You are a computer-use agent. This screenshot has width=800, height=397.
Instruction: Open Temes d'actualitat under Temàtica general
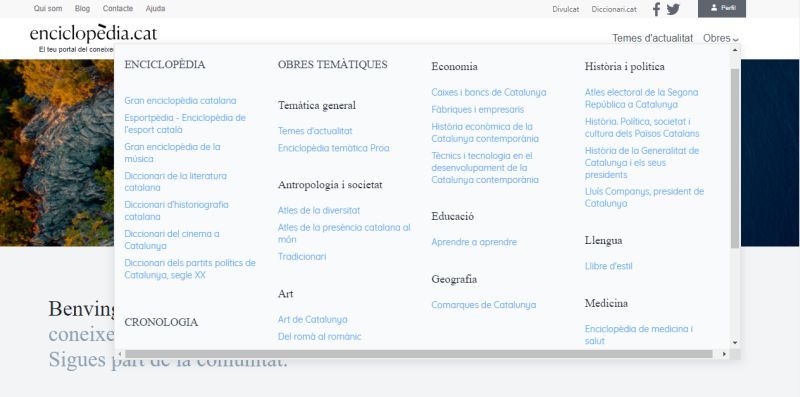point(315,131)
